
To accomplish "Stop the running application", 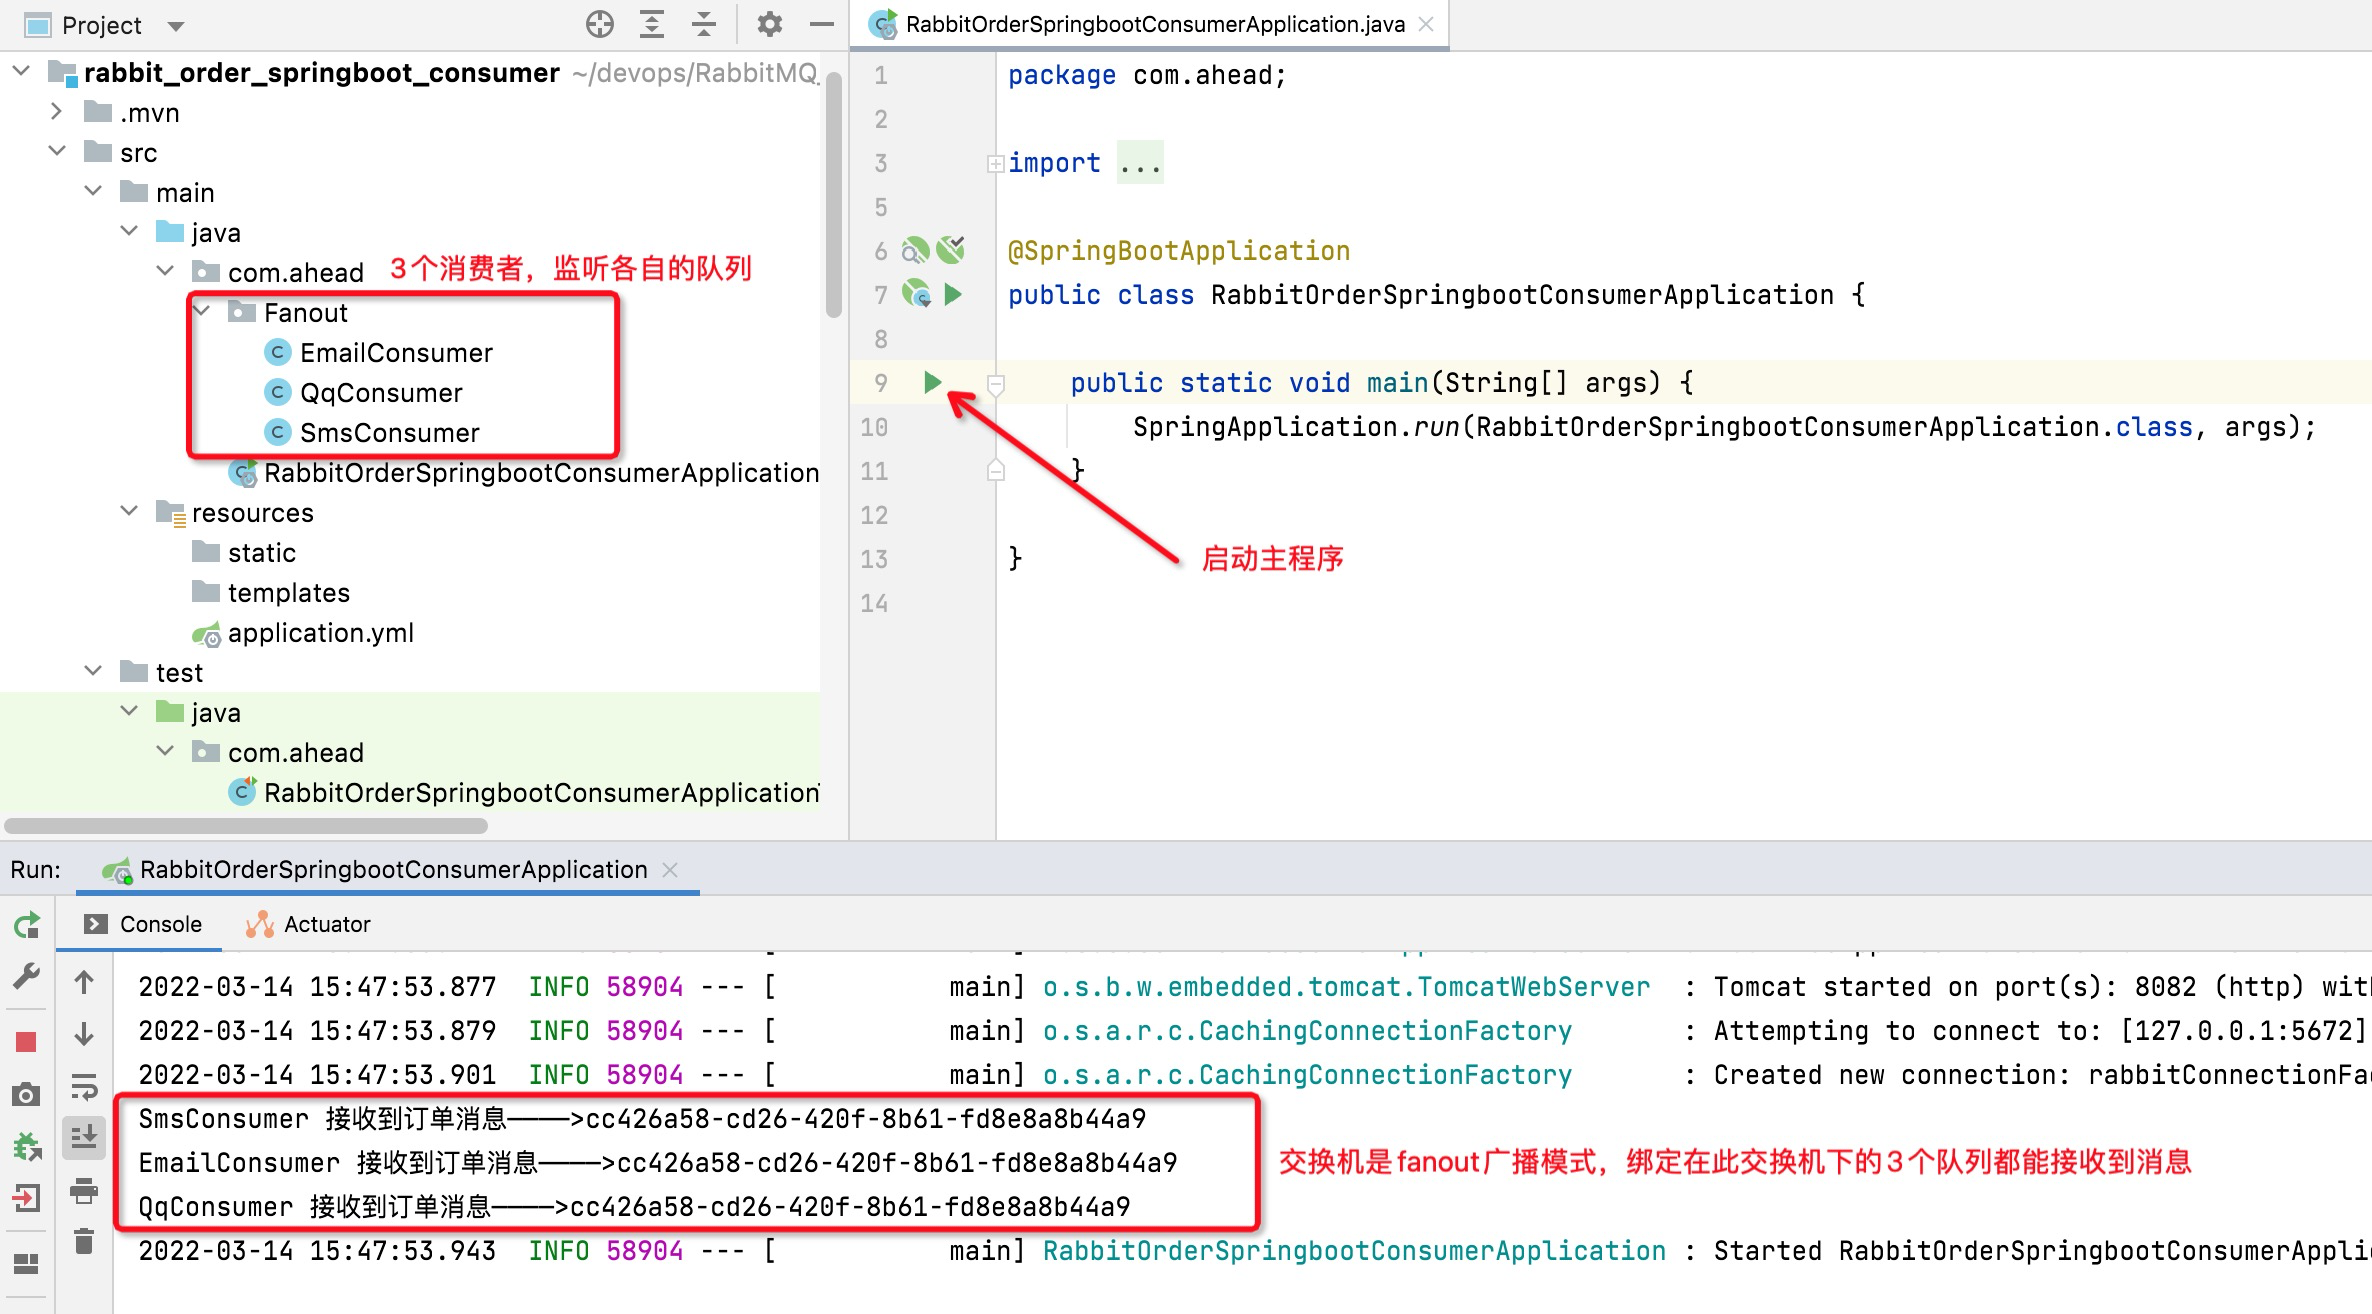I will (x=27, y=1042).
